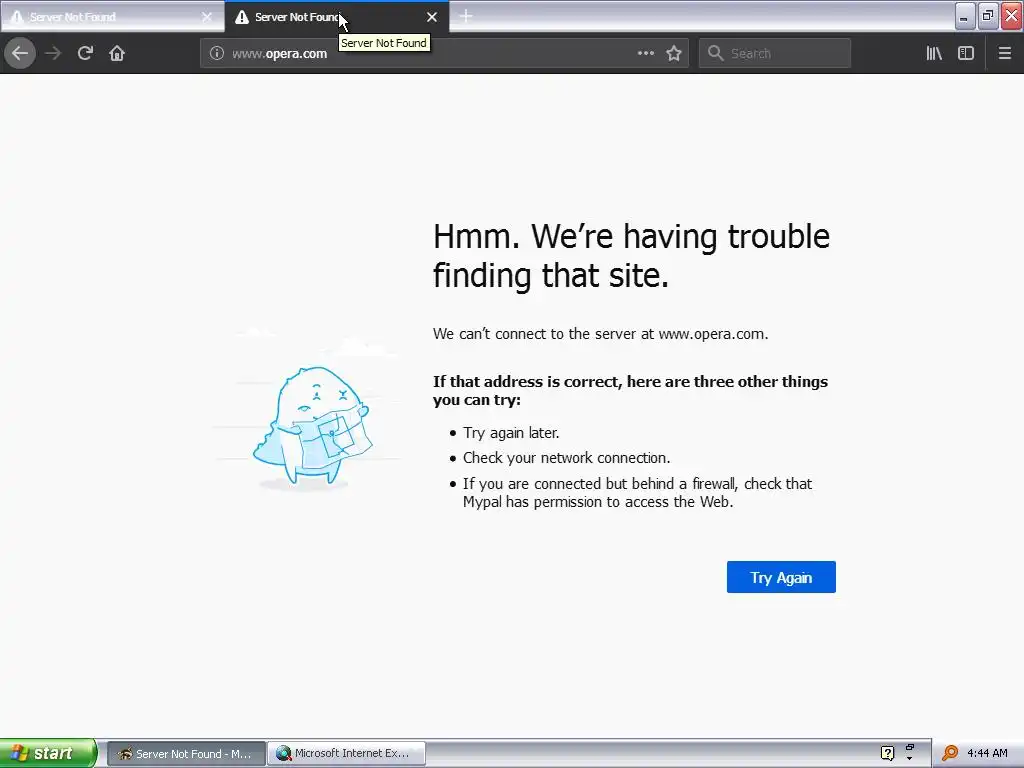Restore down the browser window
This screenshot has height=768, width=1024.
click(x=988, y=15)
